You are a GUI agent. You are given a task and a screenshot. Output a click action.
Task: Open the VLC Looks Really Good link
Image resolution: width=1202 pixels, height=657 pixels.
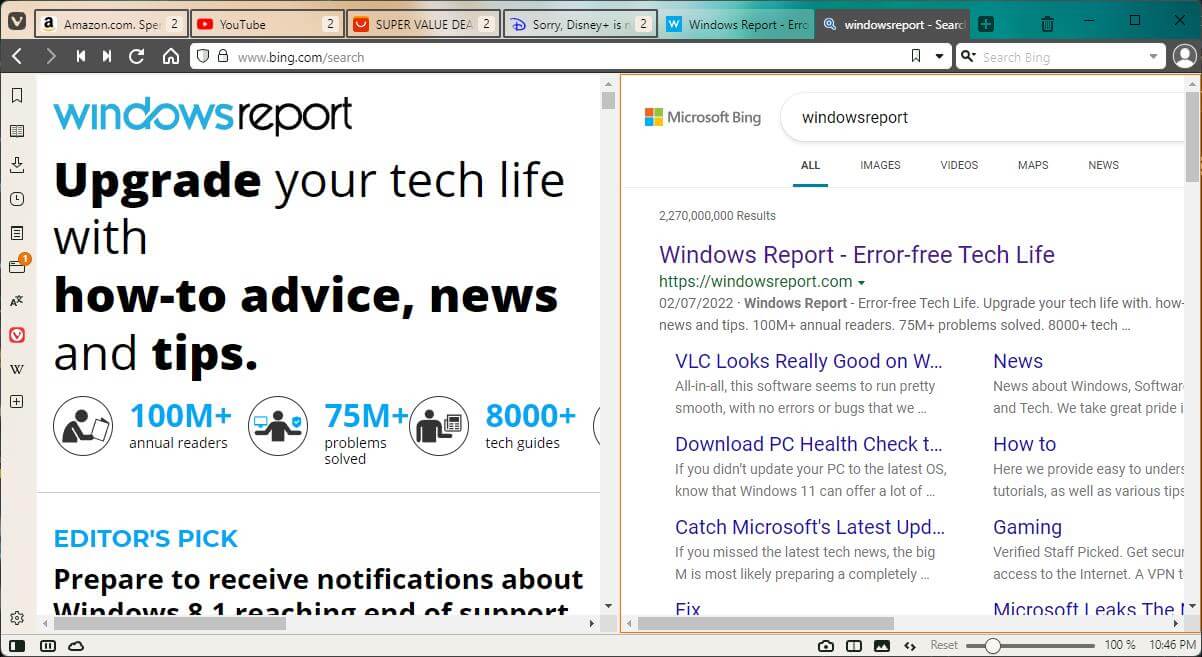(809, 361)
